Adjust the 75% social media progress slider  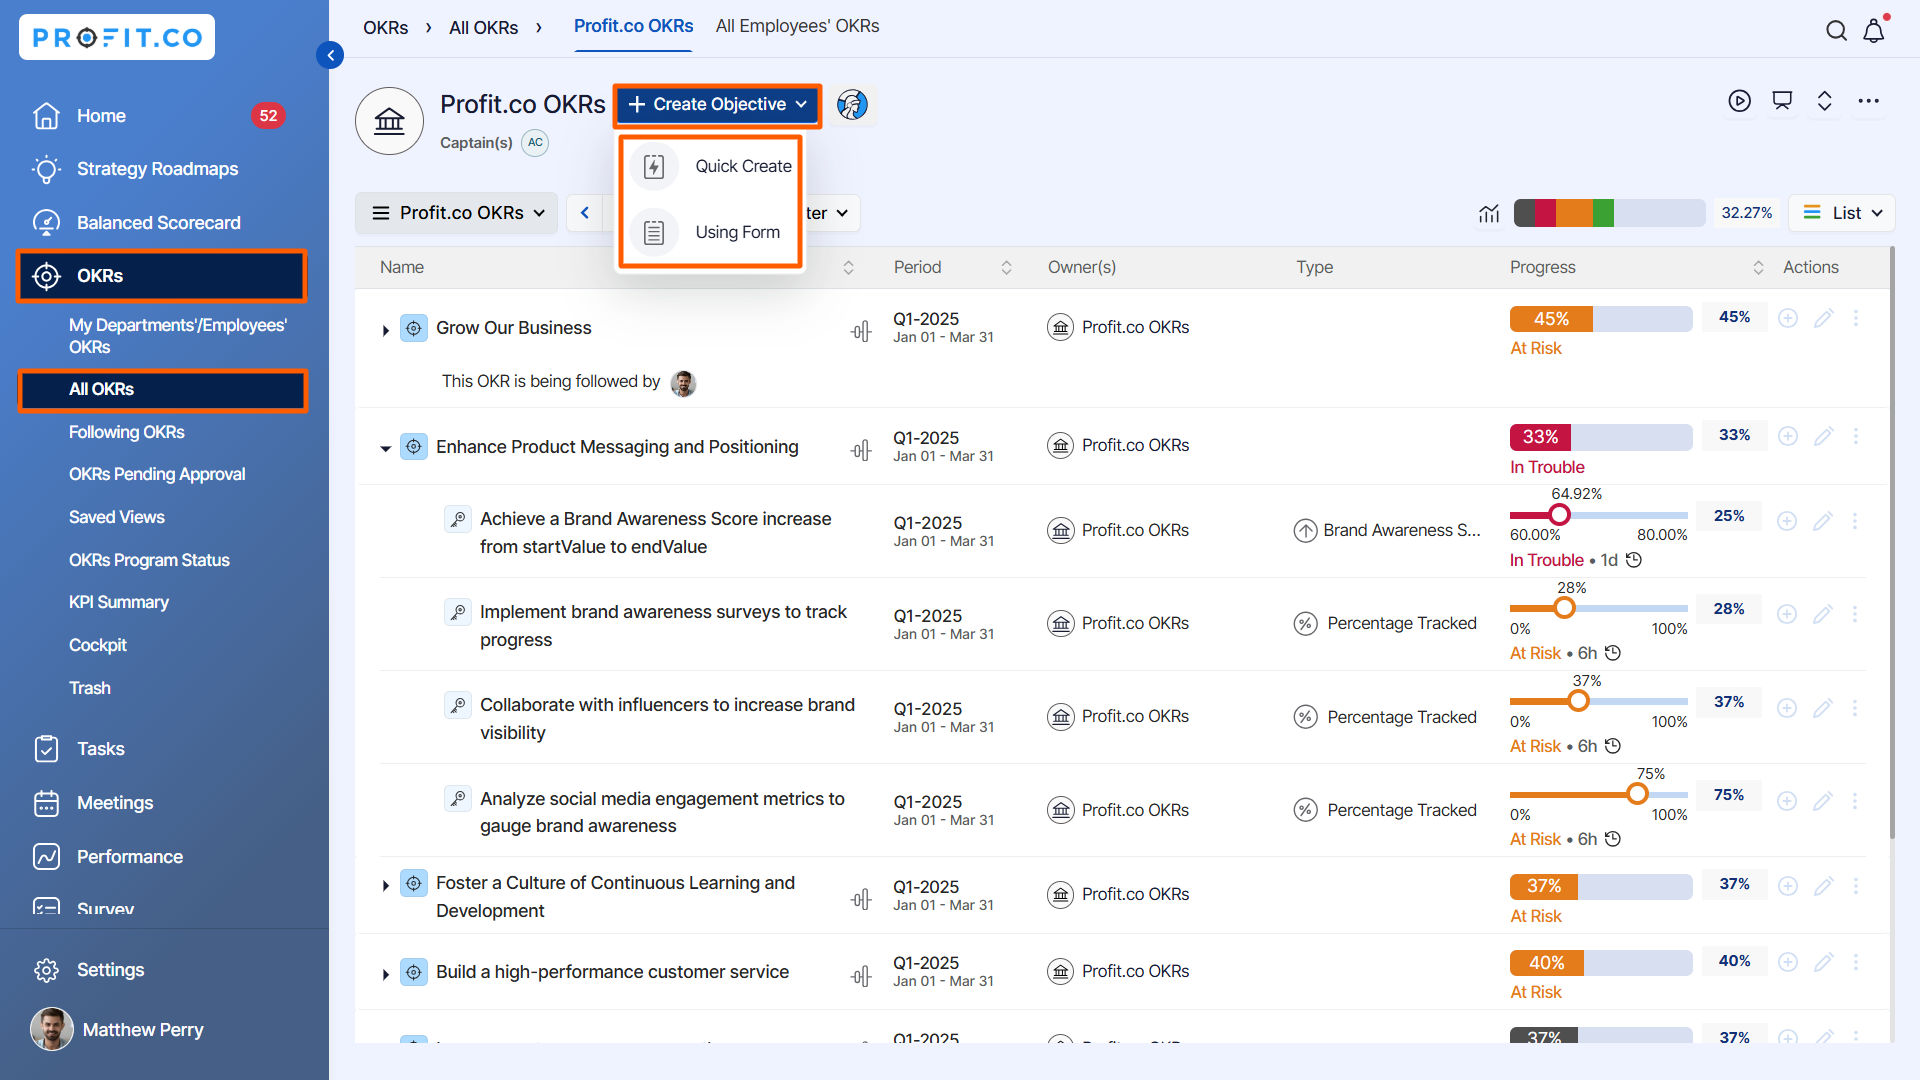[x=1637, y=794]
